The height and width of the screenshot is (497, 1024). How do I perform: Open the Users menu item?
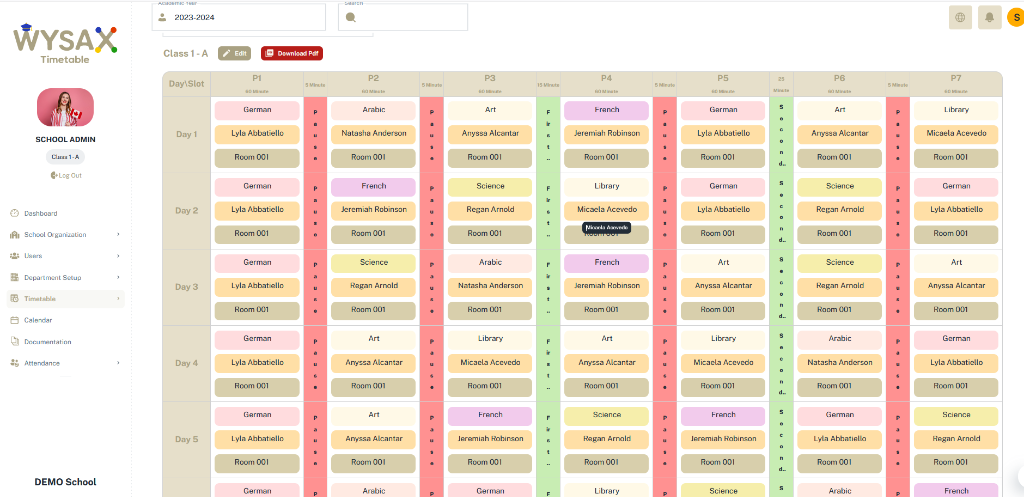point(33,256)
